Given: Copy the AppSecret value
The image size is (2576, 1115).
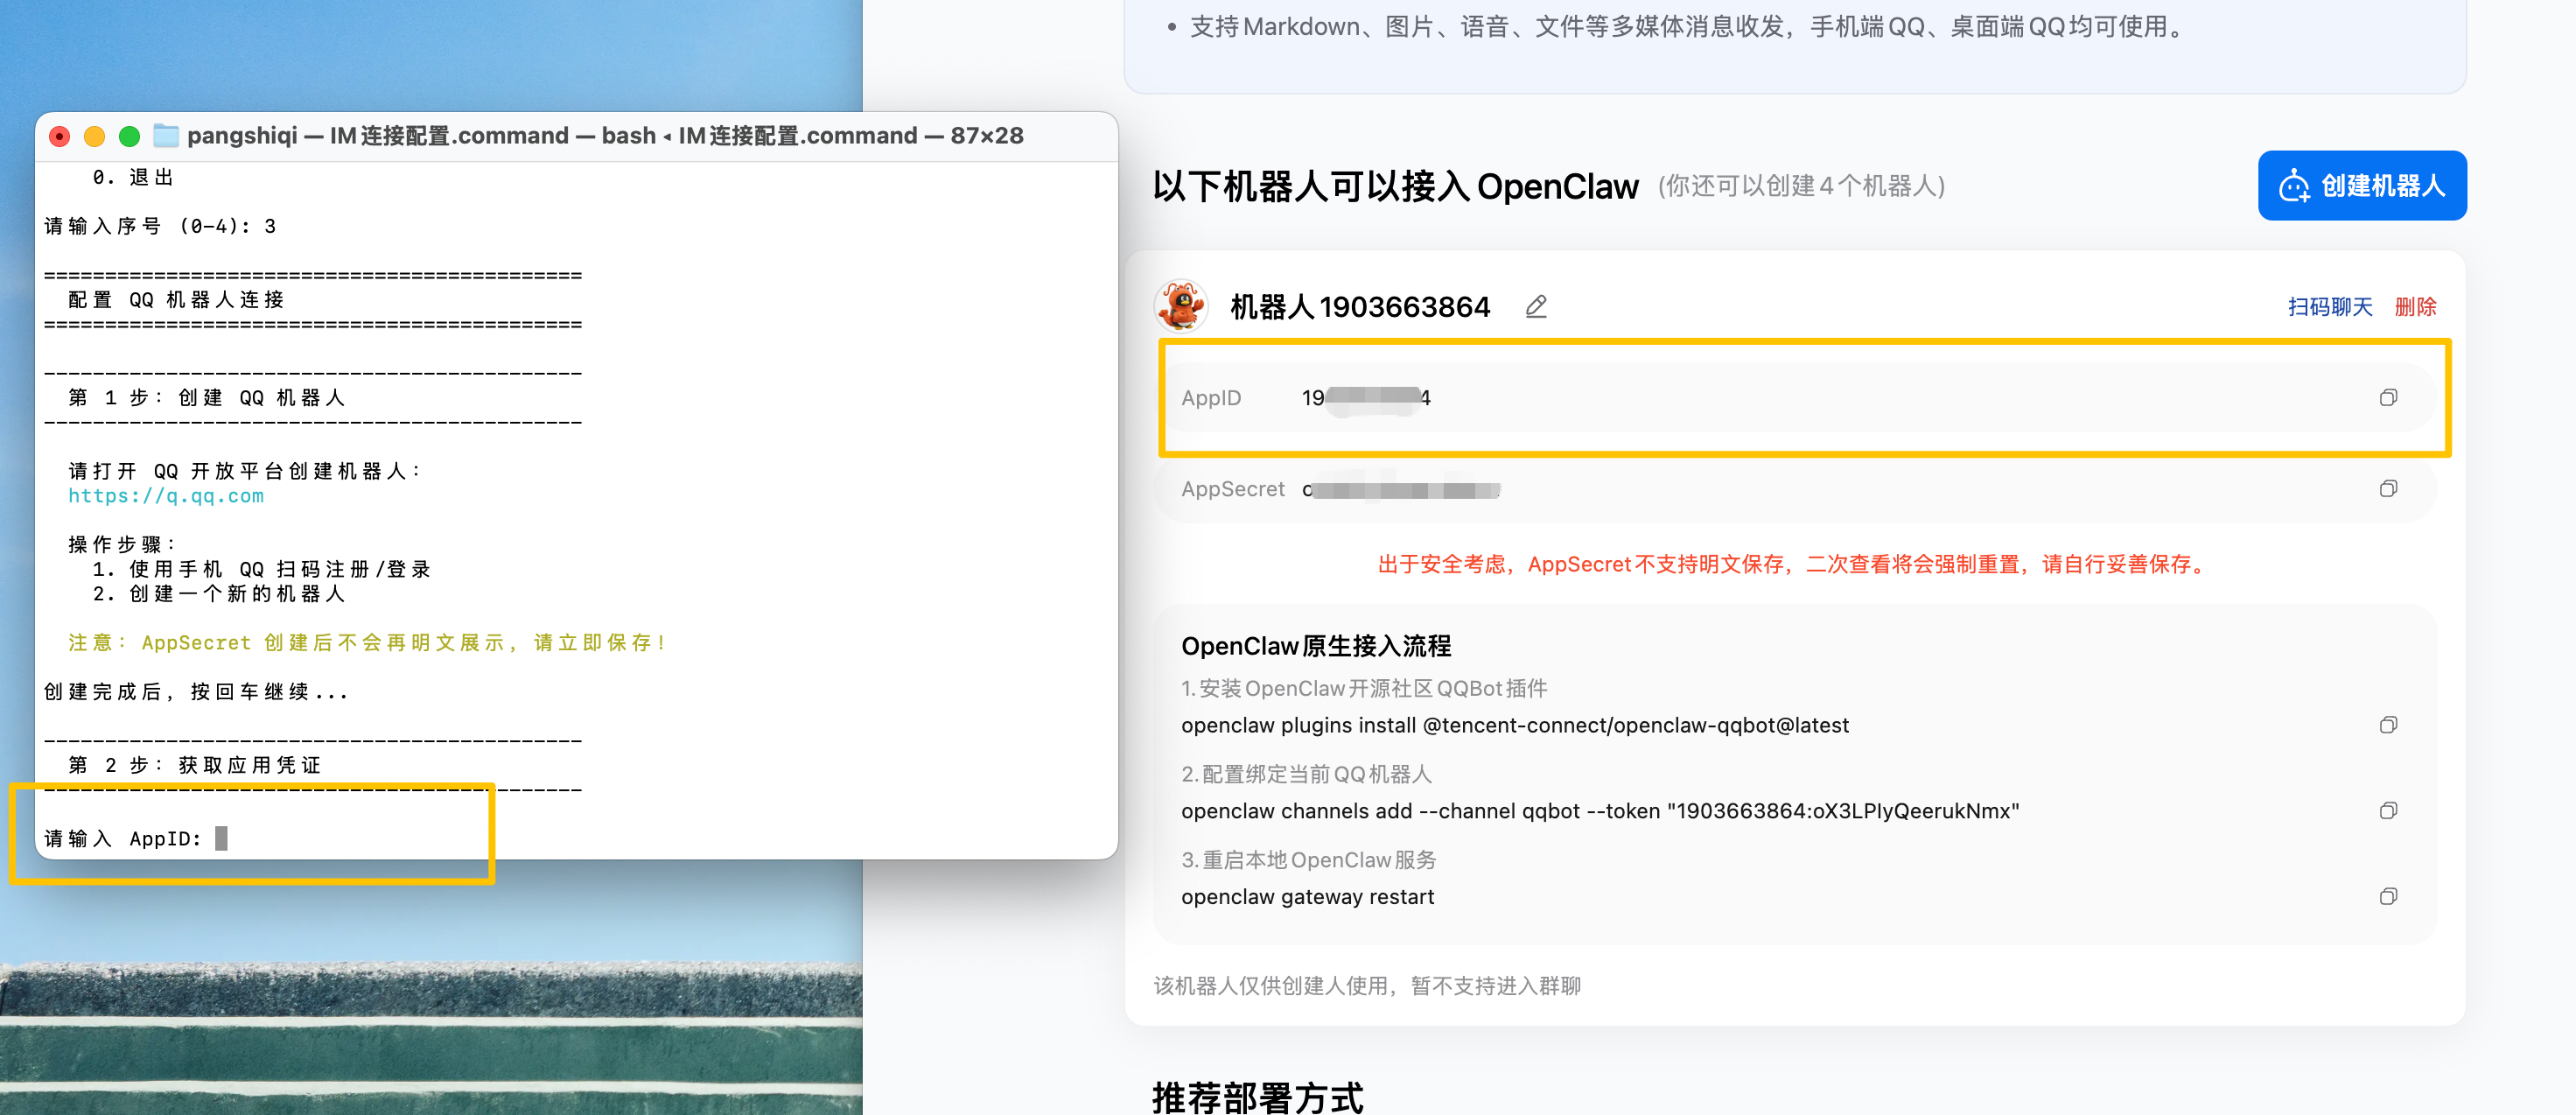Looking at the screenshot, I should (x=2387, y=489).
